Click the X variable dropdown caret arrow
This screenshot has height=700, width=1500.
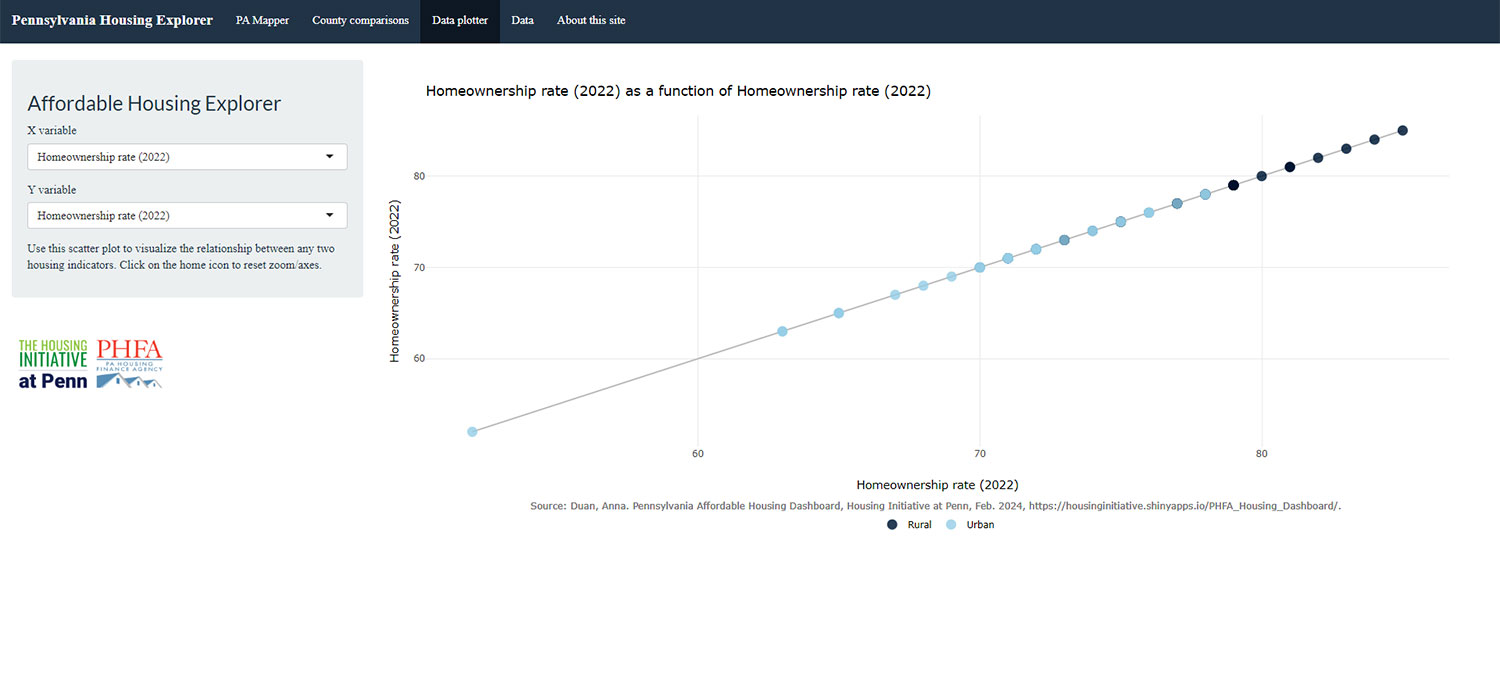[330, 156]
